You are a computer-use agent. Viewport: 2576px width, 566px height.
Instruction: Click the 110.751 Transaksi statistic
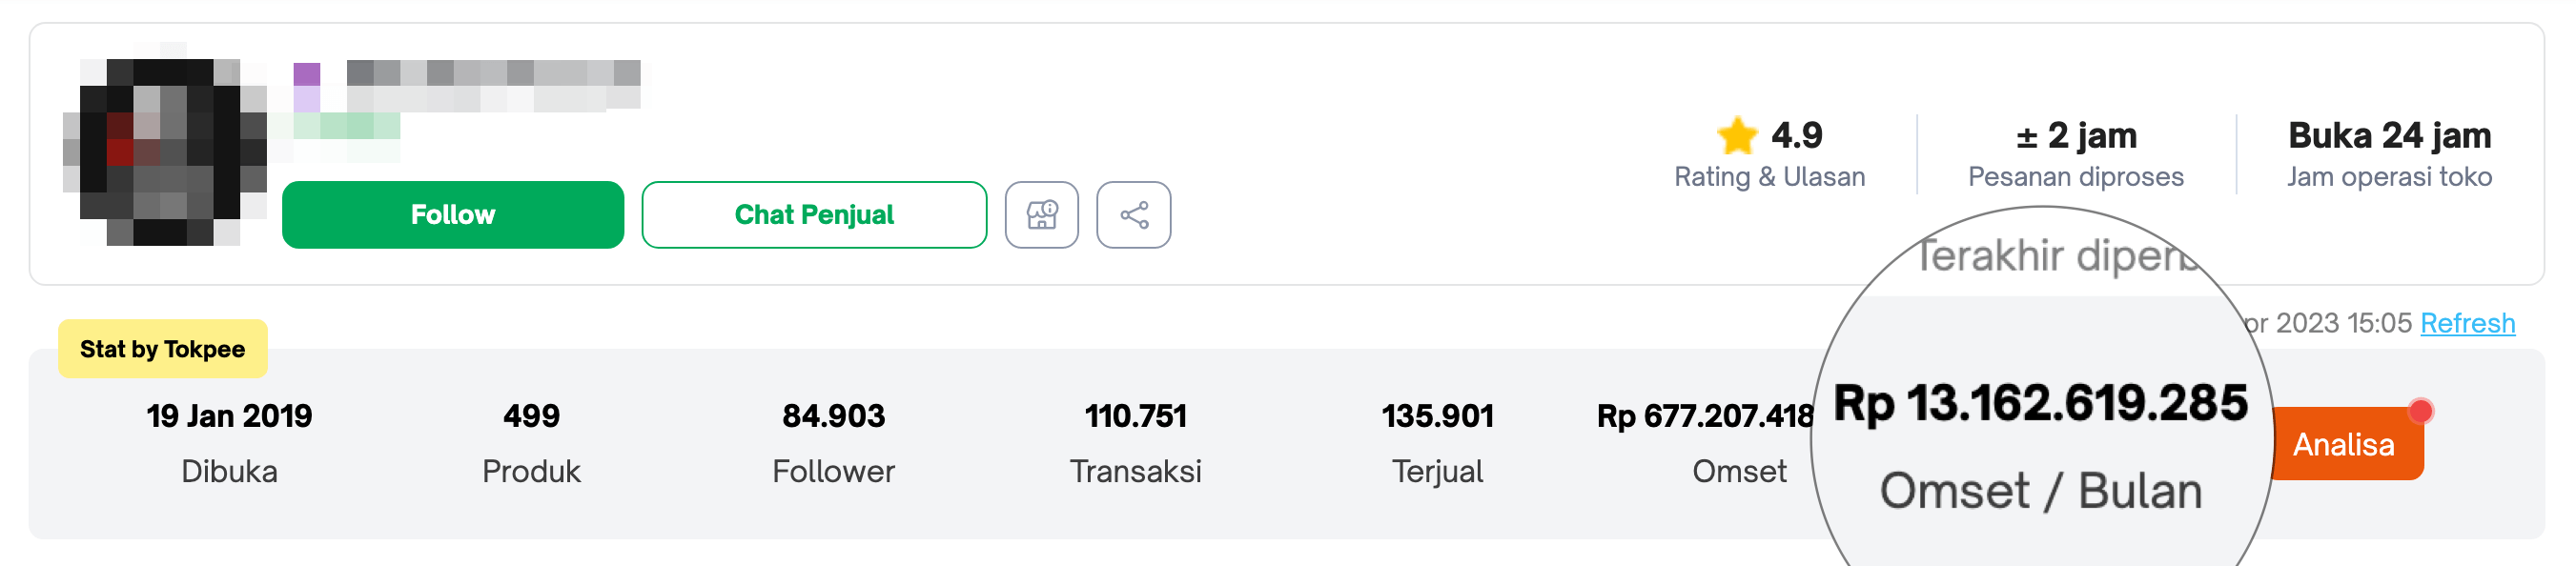click(1135, 443)
